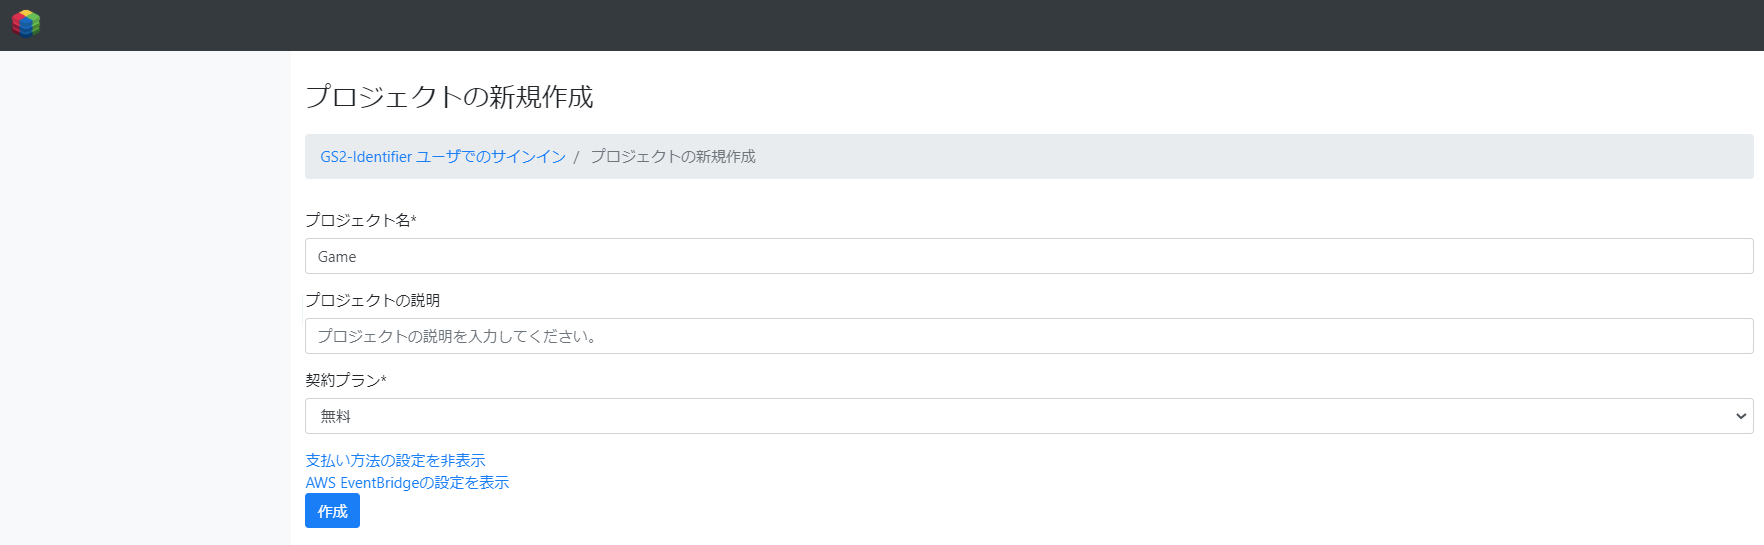Click the empty left sidebar panel
The width and height of the screenshot is (1764, 545).
(x=145, y=298)
